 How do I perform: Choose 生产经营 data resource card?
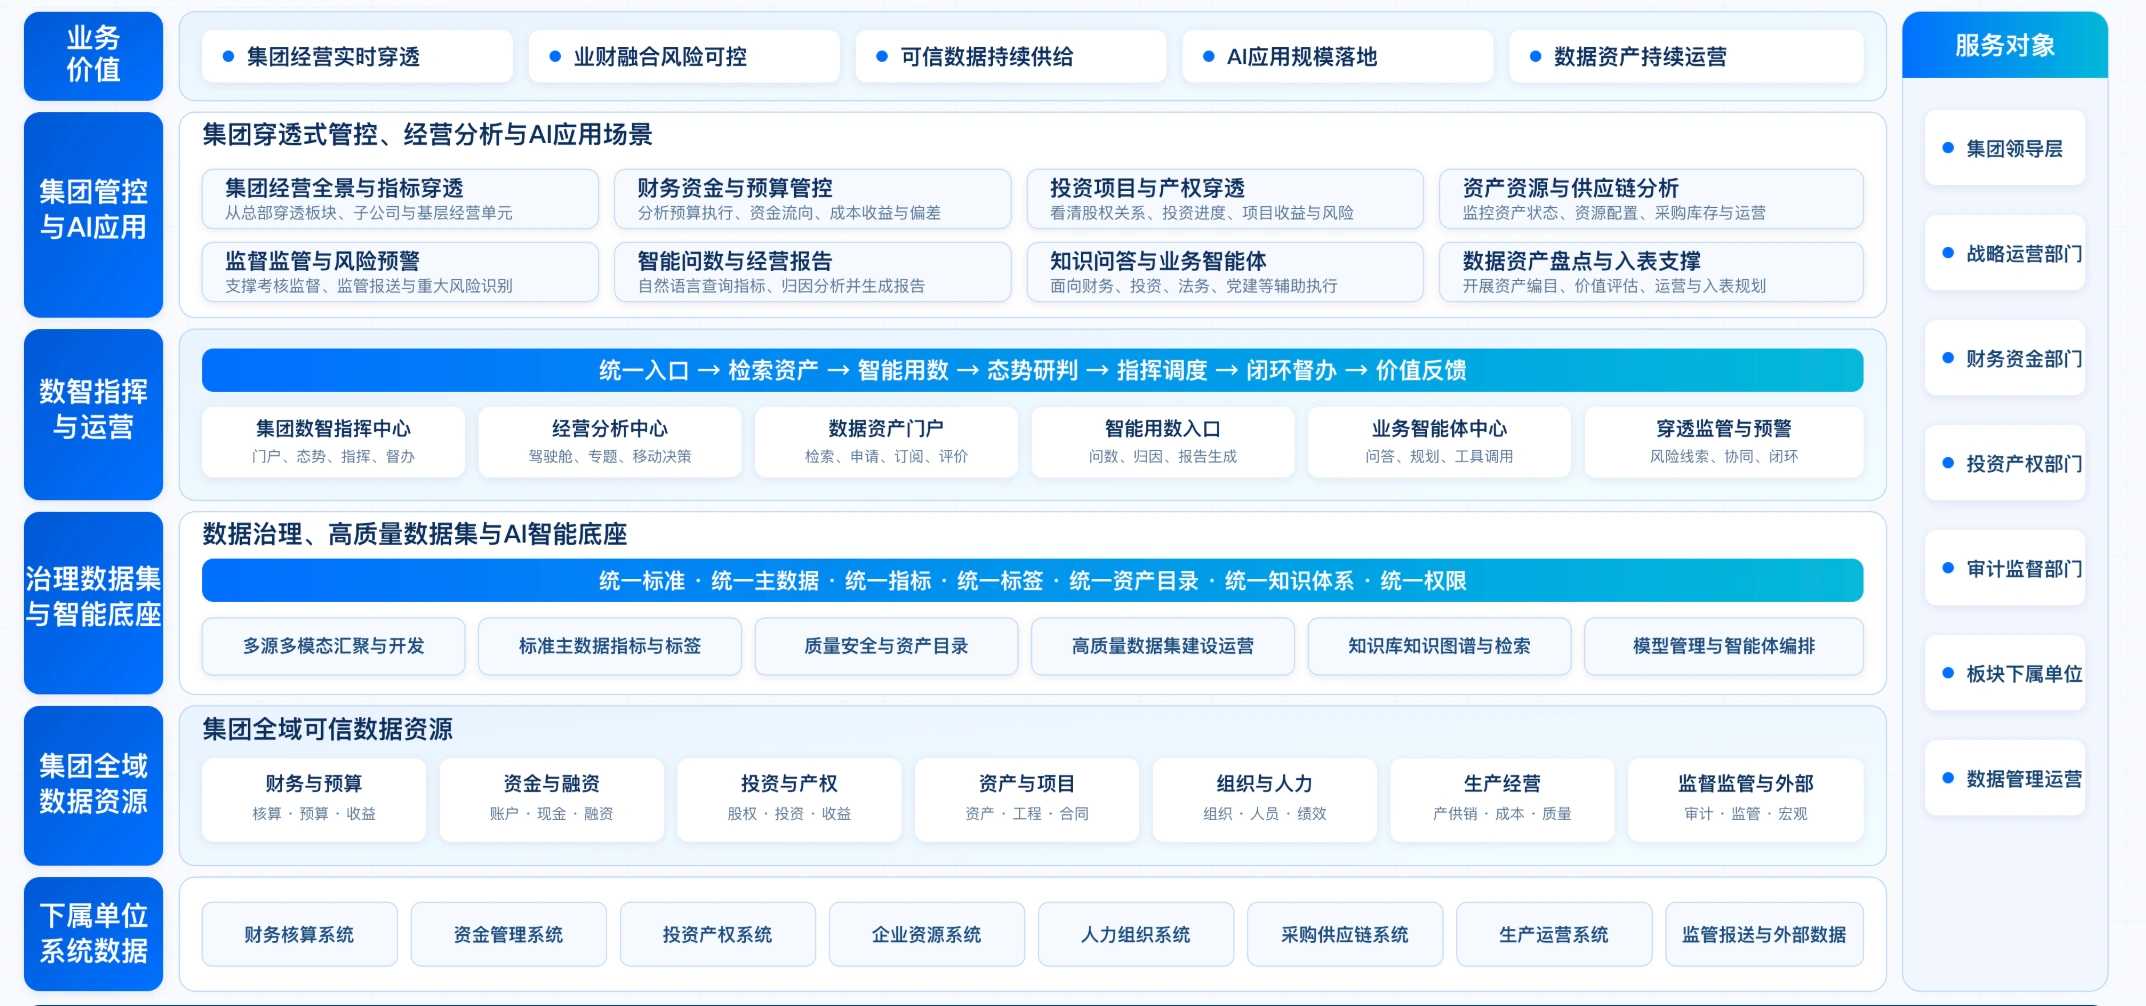[1502, 800]
